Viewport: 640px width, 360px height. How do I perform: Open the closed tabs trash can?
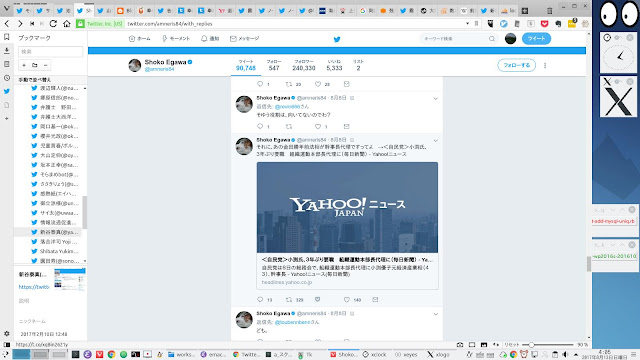(550, 11)
